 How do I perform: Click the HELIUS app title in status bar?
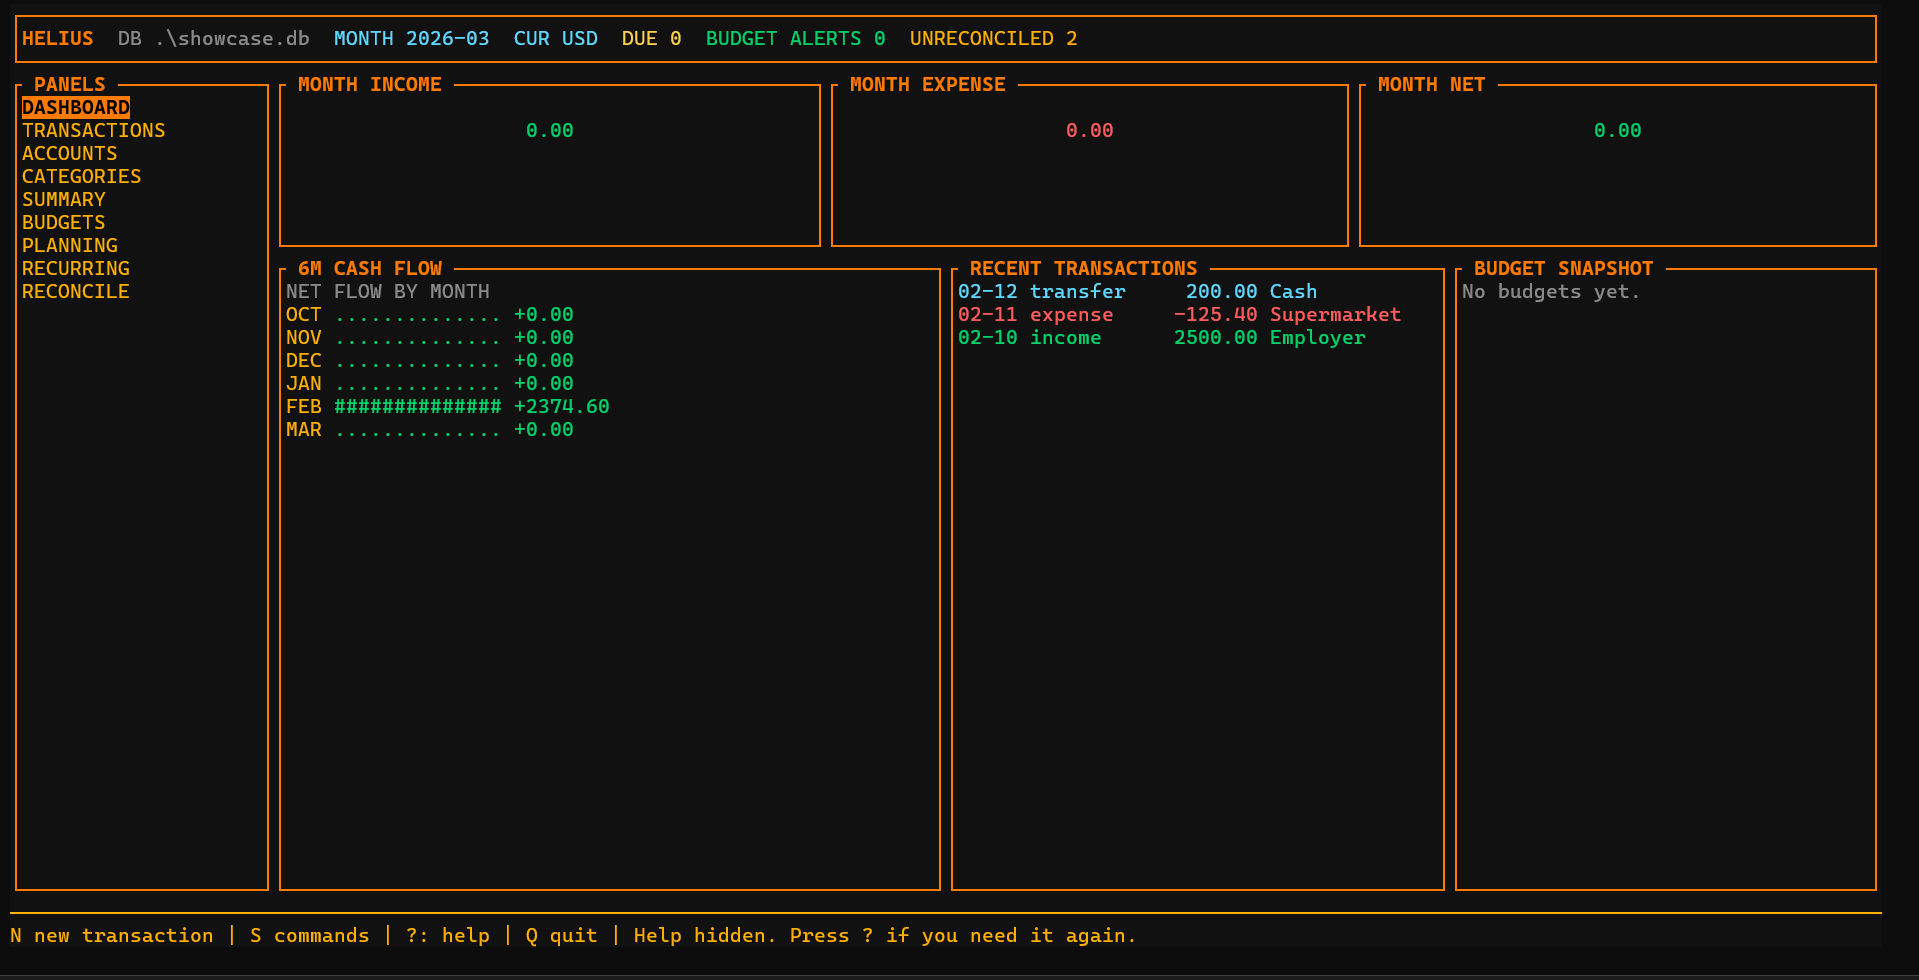coord(57,38)
